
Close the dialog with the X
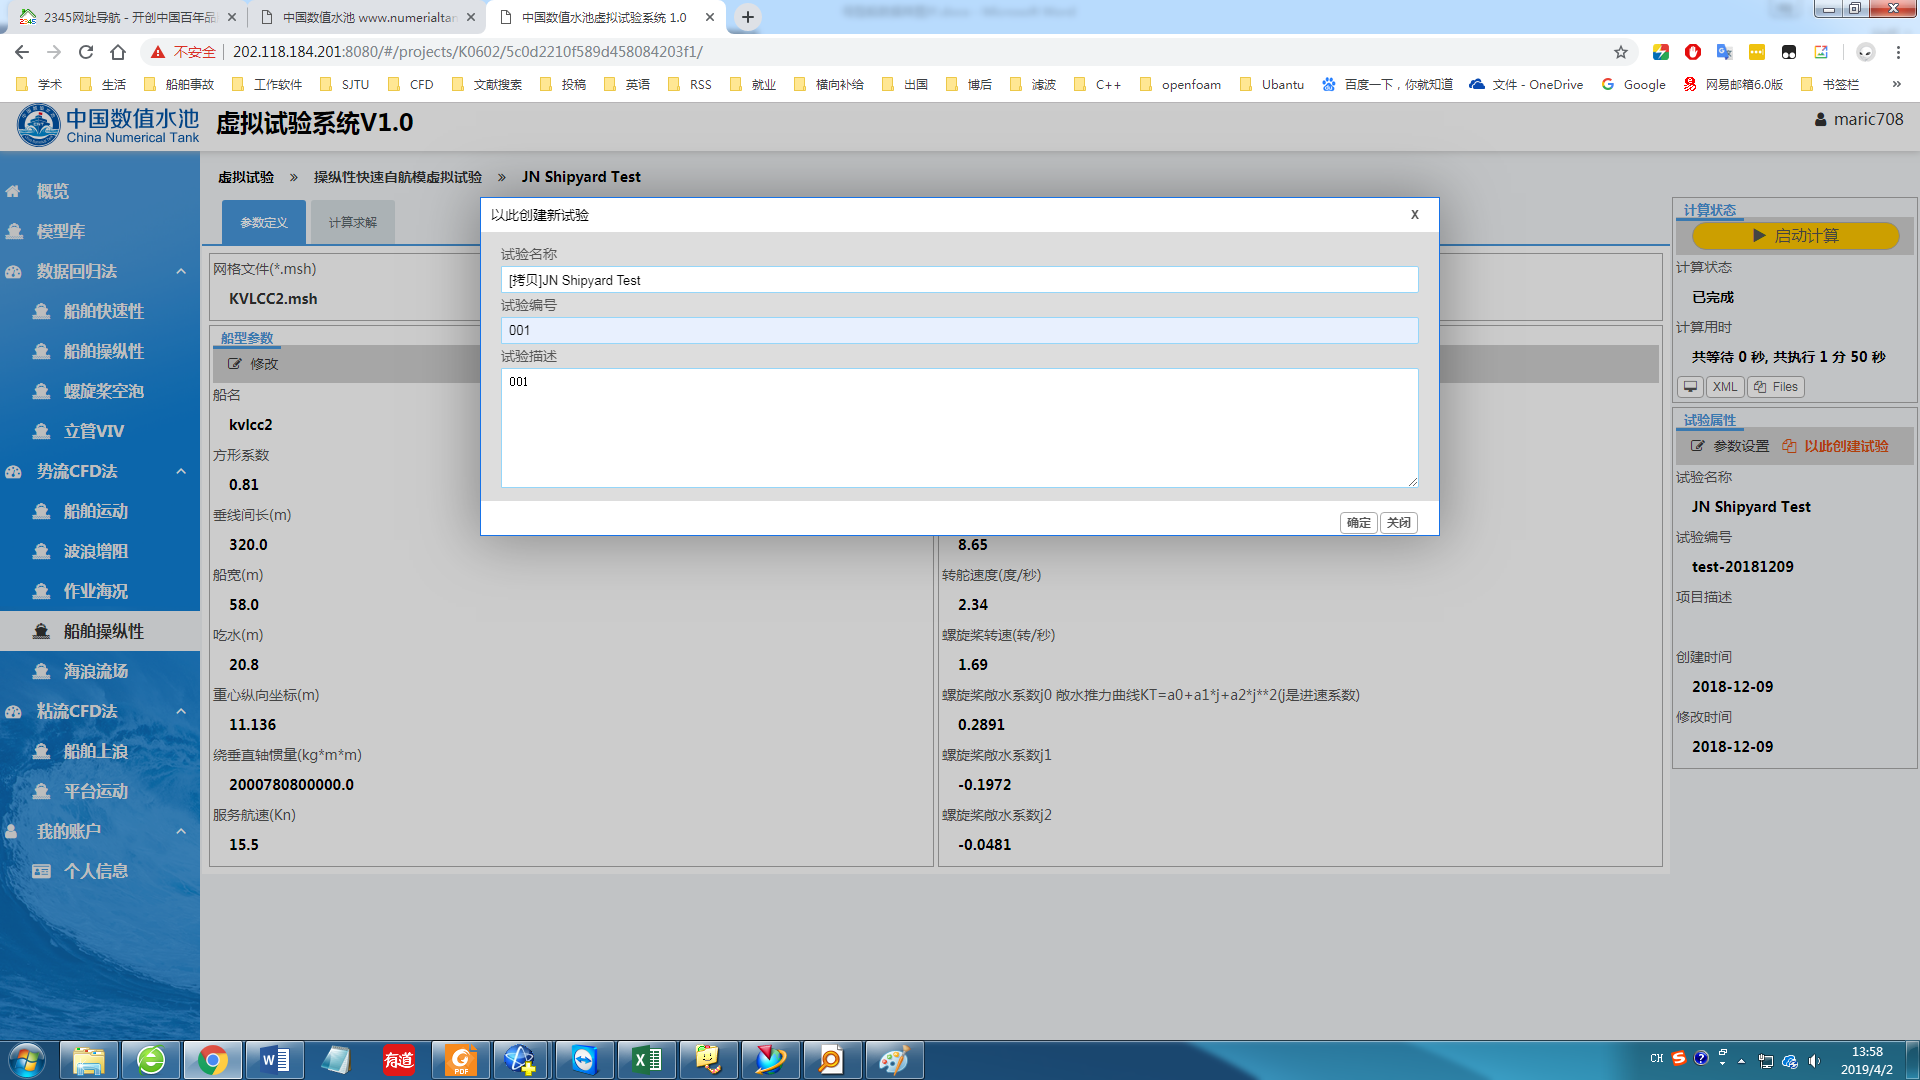(x=1414, y=215)
